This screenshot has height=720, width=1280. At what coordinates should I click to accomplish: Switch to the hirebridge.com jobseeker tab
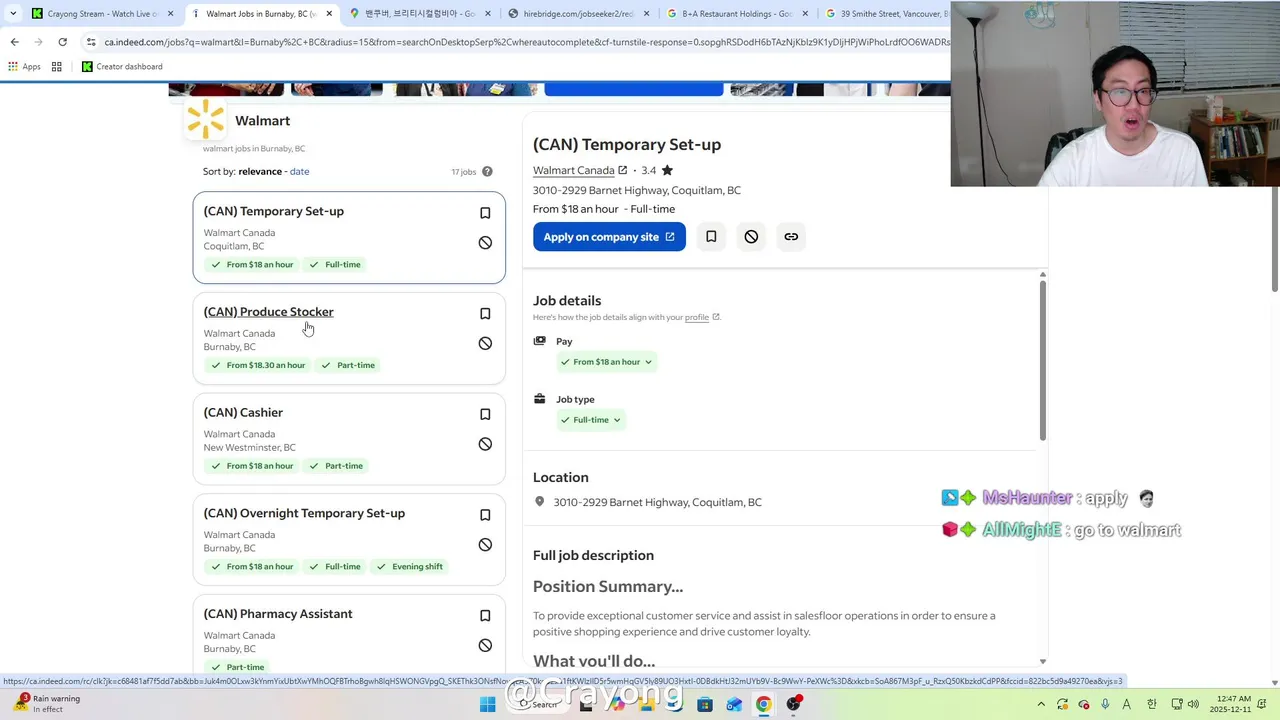pyautogui.click(x=578, y=14)
